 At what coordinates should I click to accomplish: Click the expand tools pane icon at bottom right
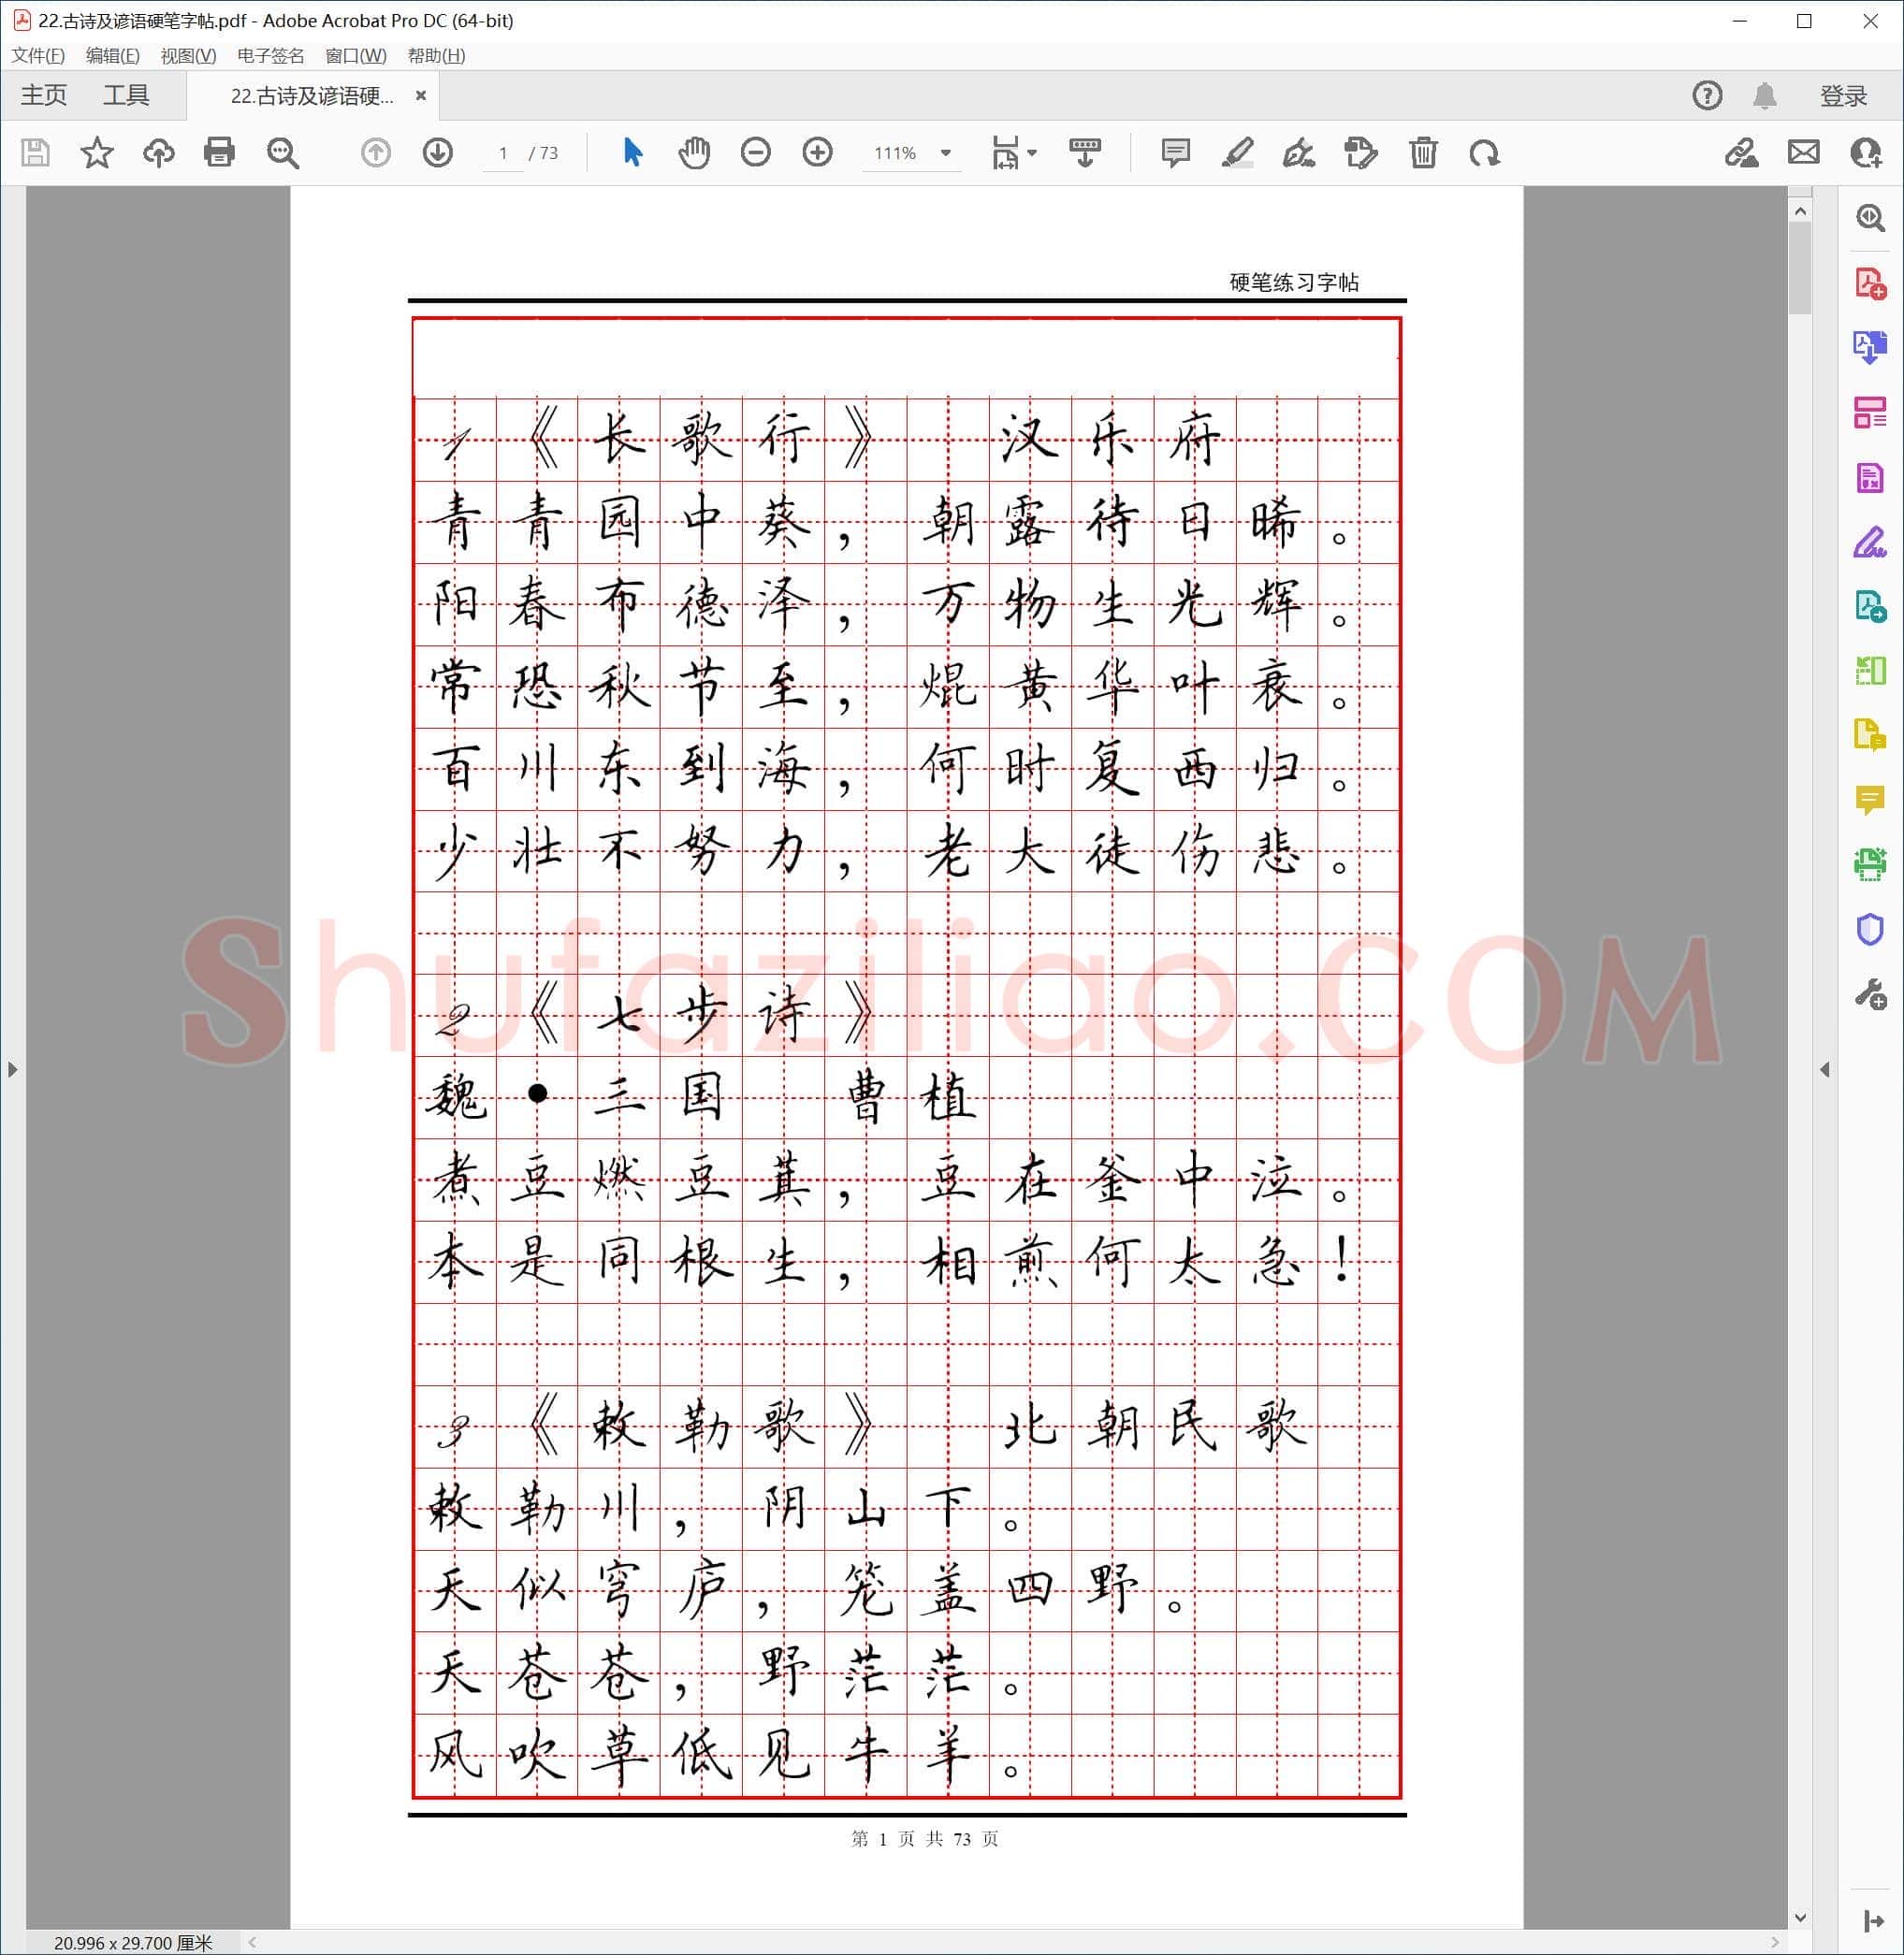1874,1921
